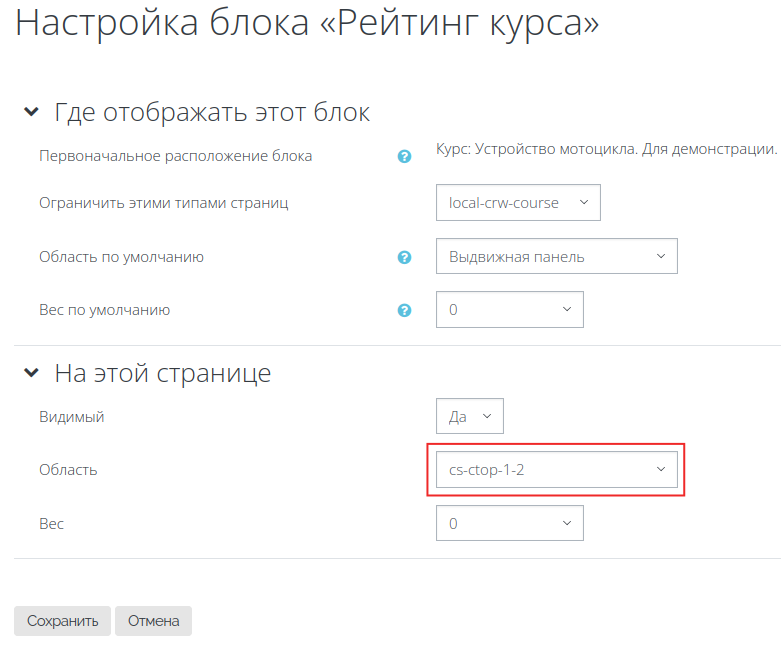Click the Сохранить button
781x646 pixels.
point(62,621)
